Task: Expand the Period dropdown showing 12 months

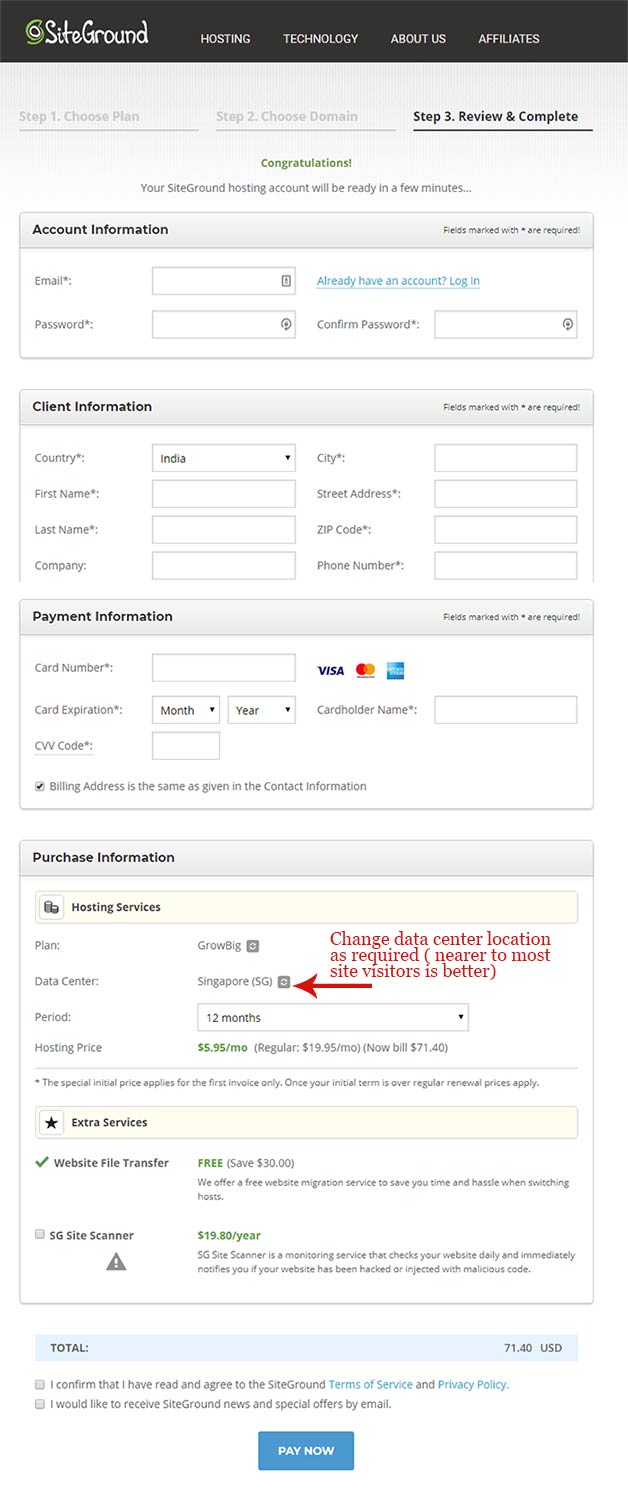Action: coord(333,1017)
